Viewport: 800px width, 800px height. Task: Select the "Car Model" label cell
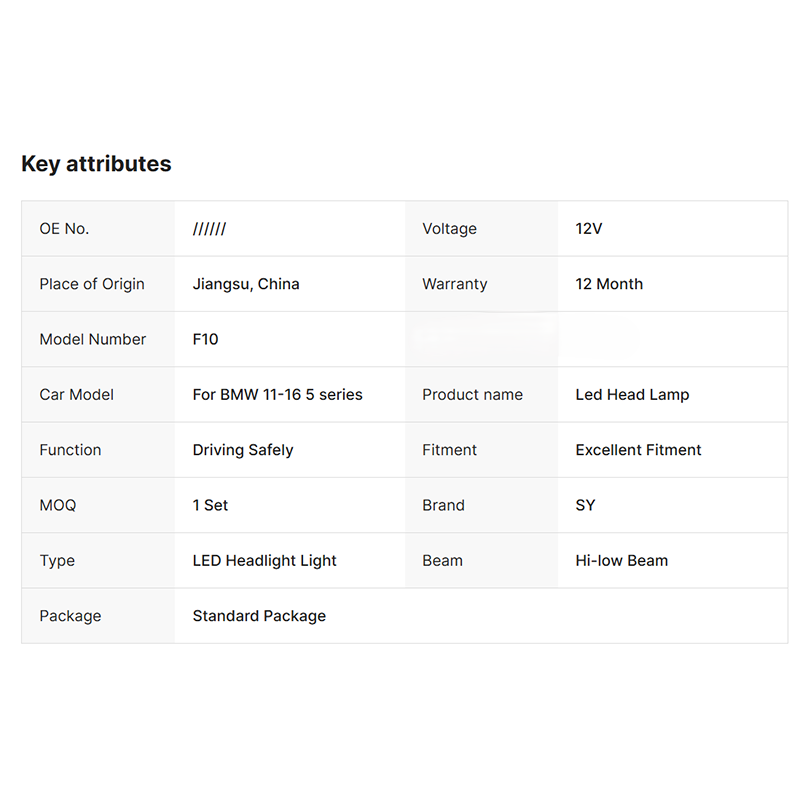point(76,395)
